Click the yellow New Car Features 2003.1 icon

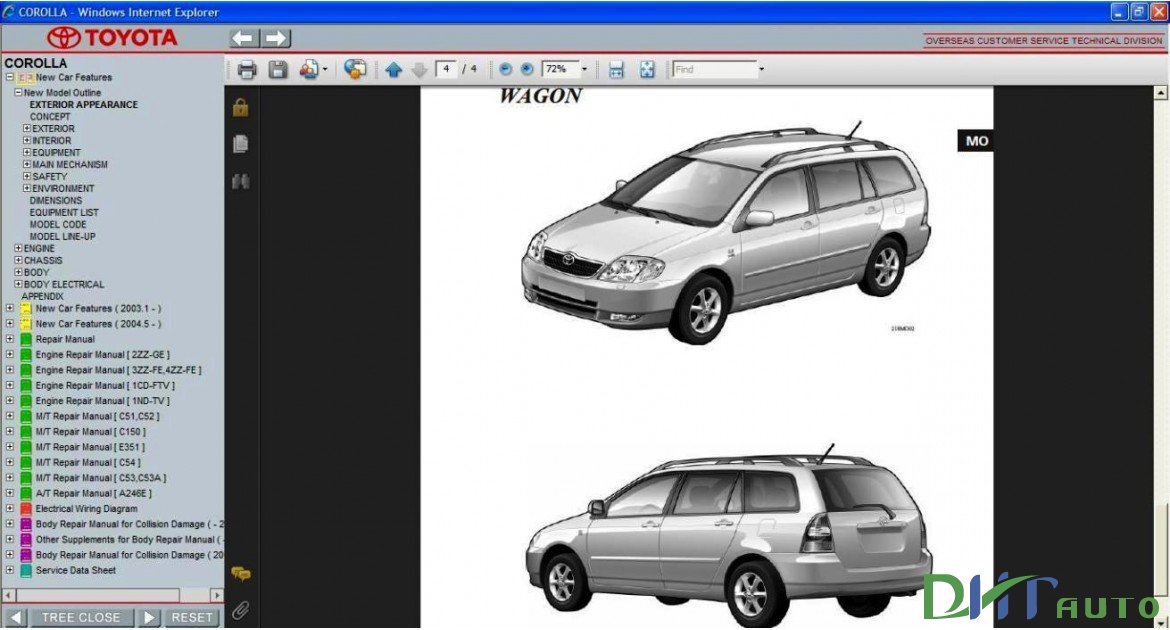tap(25, 308)
